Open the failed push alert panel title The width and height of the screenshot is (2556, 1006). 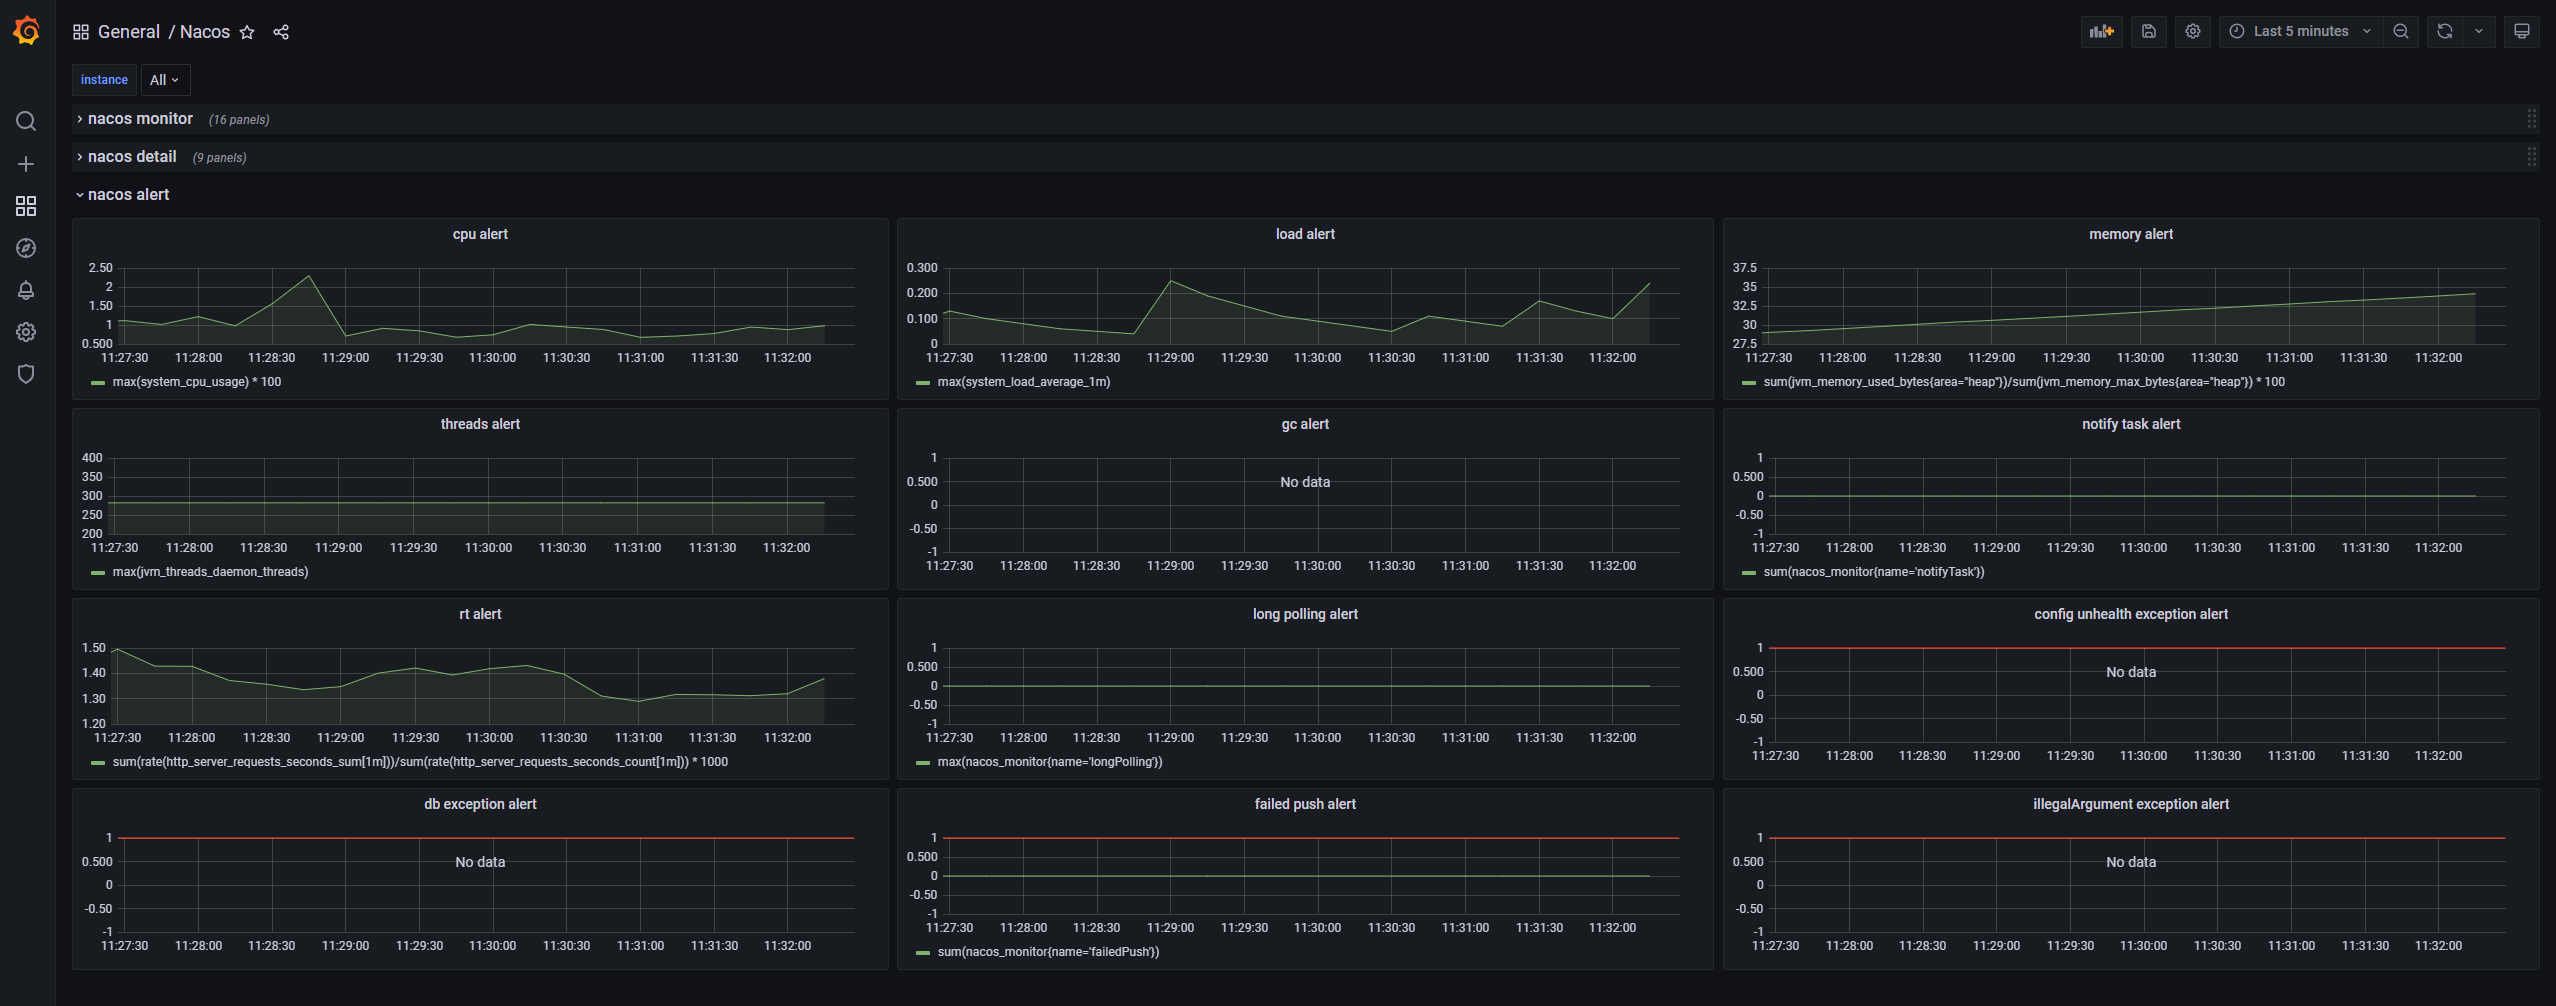point(1305,804)
